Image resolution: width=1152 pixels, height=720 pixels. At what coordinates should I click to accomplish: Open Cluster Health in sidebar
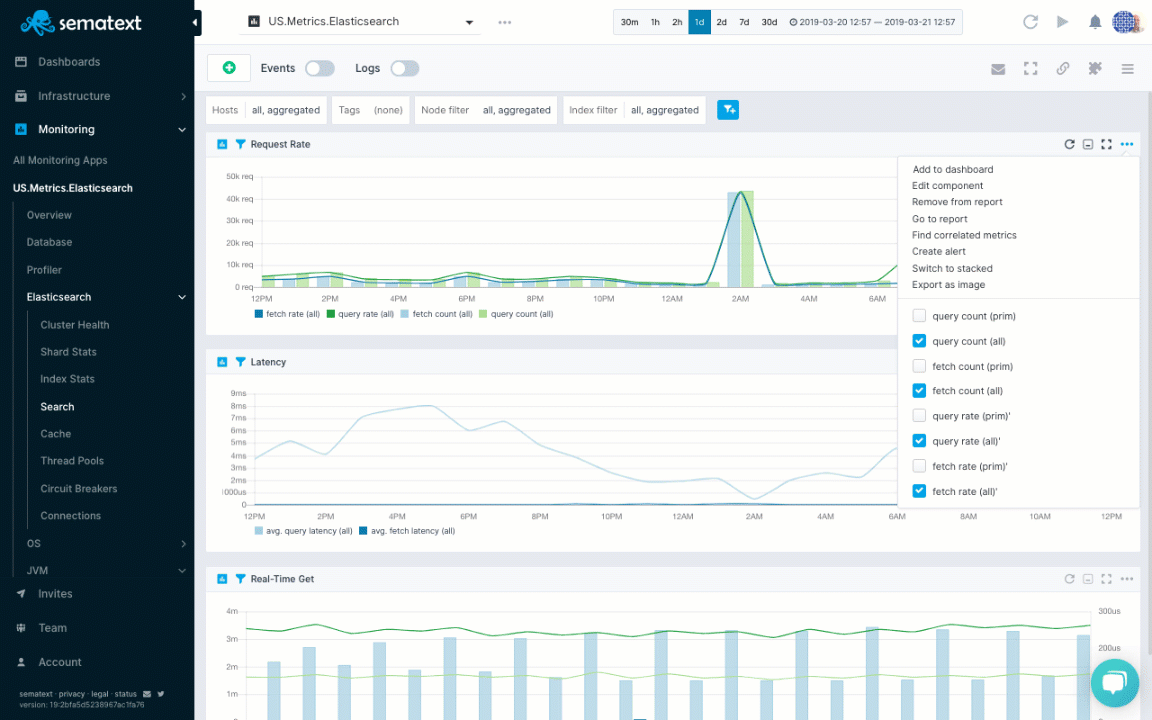pos(75,325)
